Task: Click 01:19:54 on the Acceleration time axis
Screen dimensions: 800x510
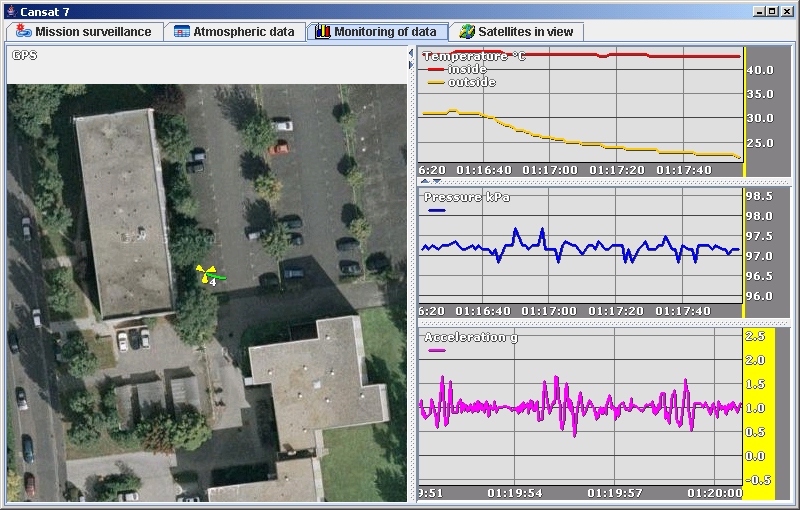Action: tap(515, 493)
